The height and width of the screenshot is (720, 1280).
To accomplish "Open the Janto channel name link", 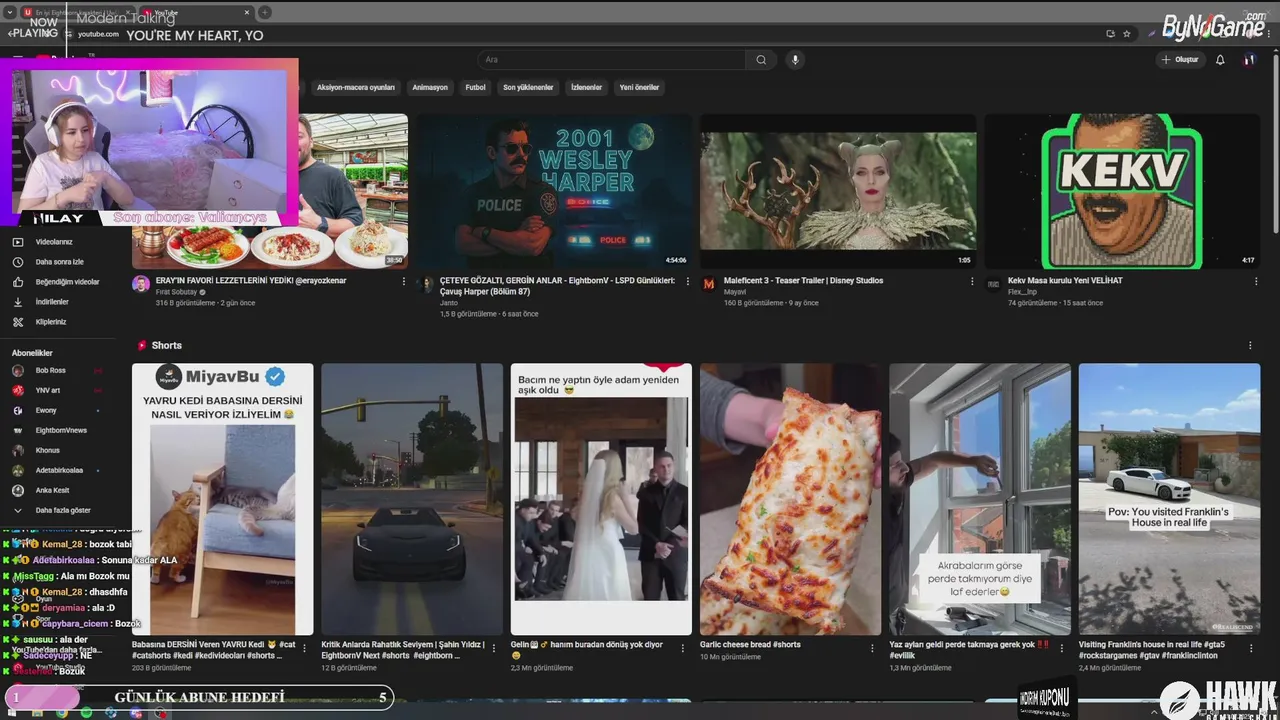I will [x=449, y=303].
